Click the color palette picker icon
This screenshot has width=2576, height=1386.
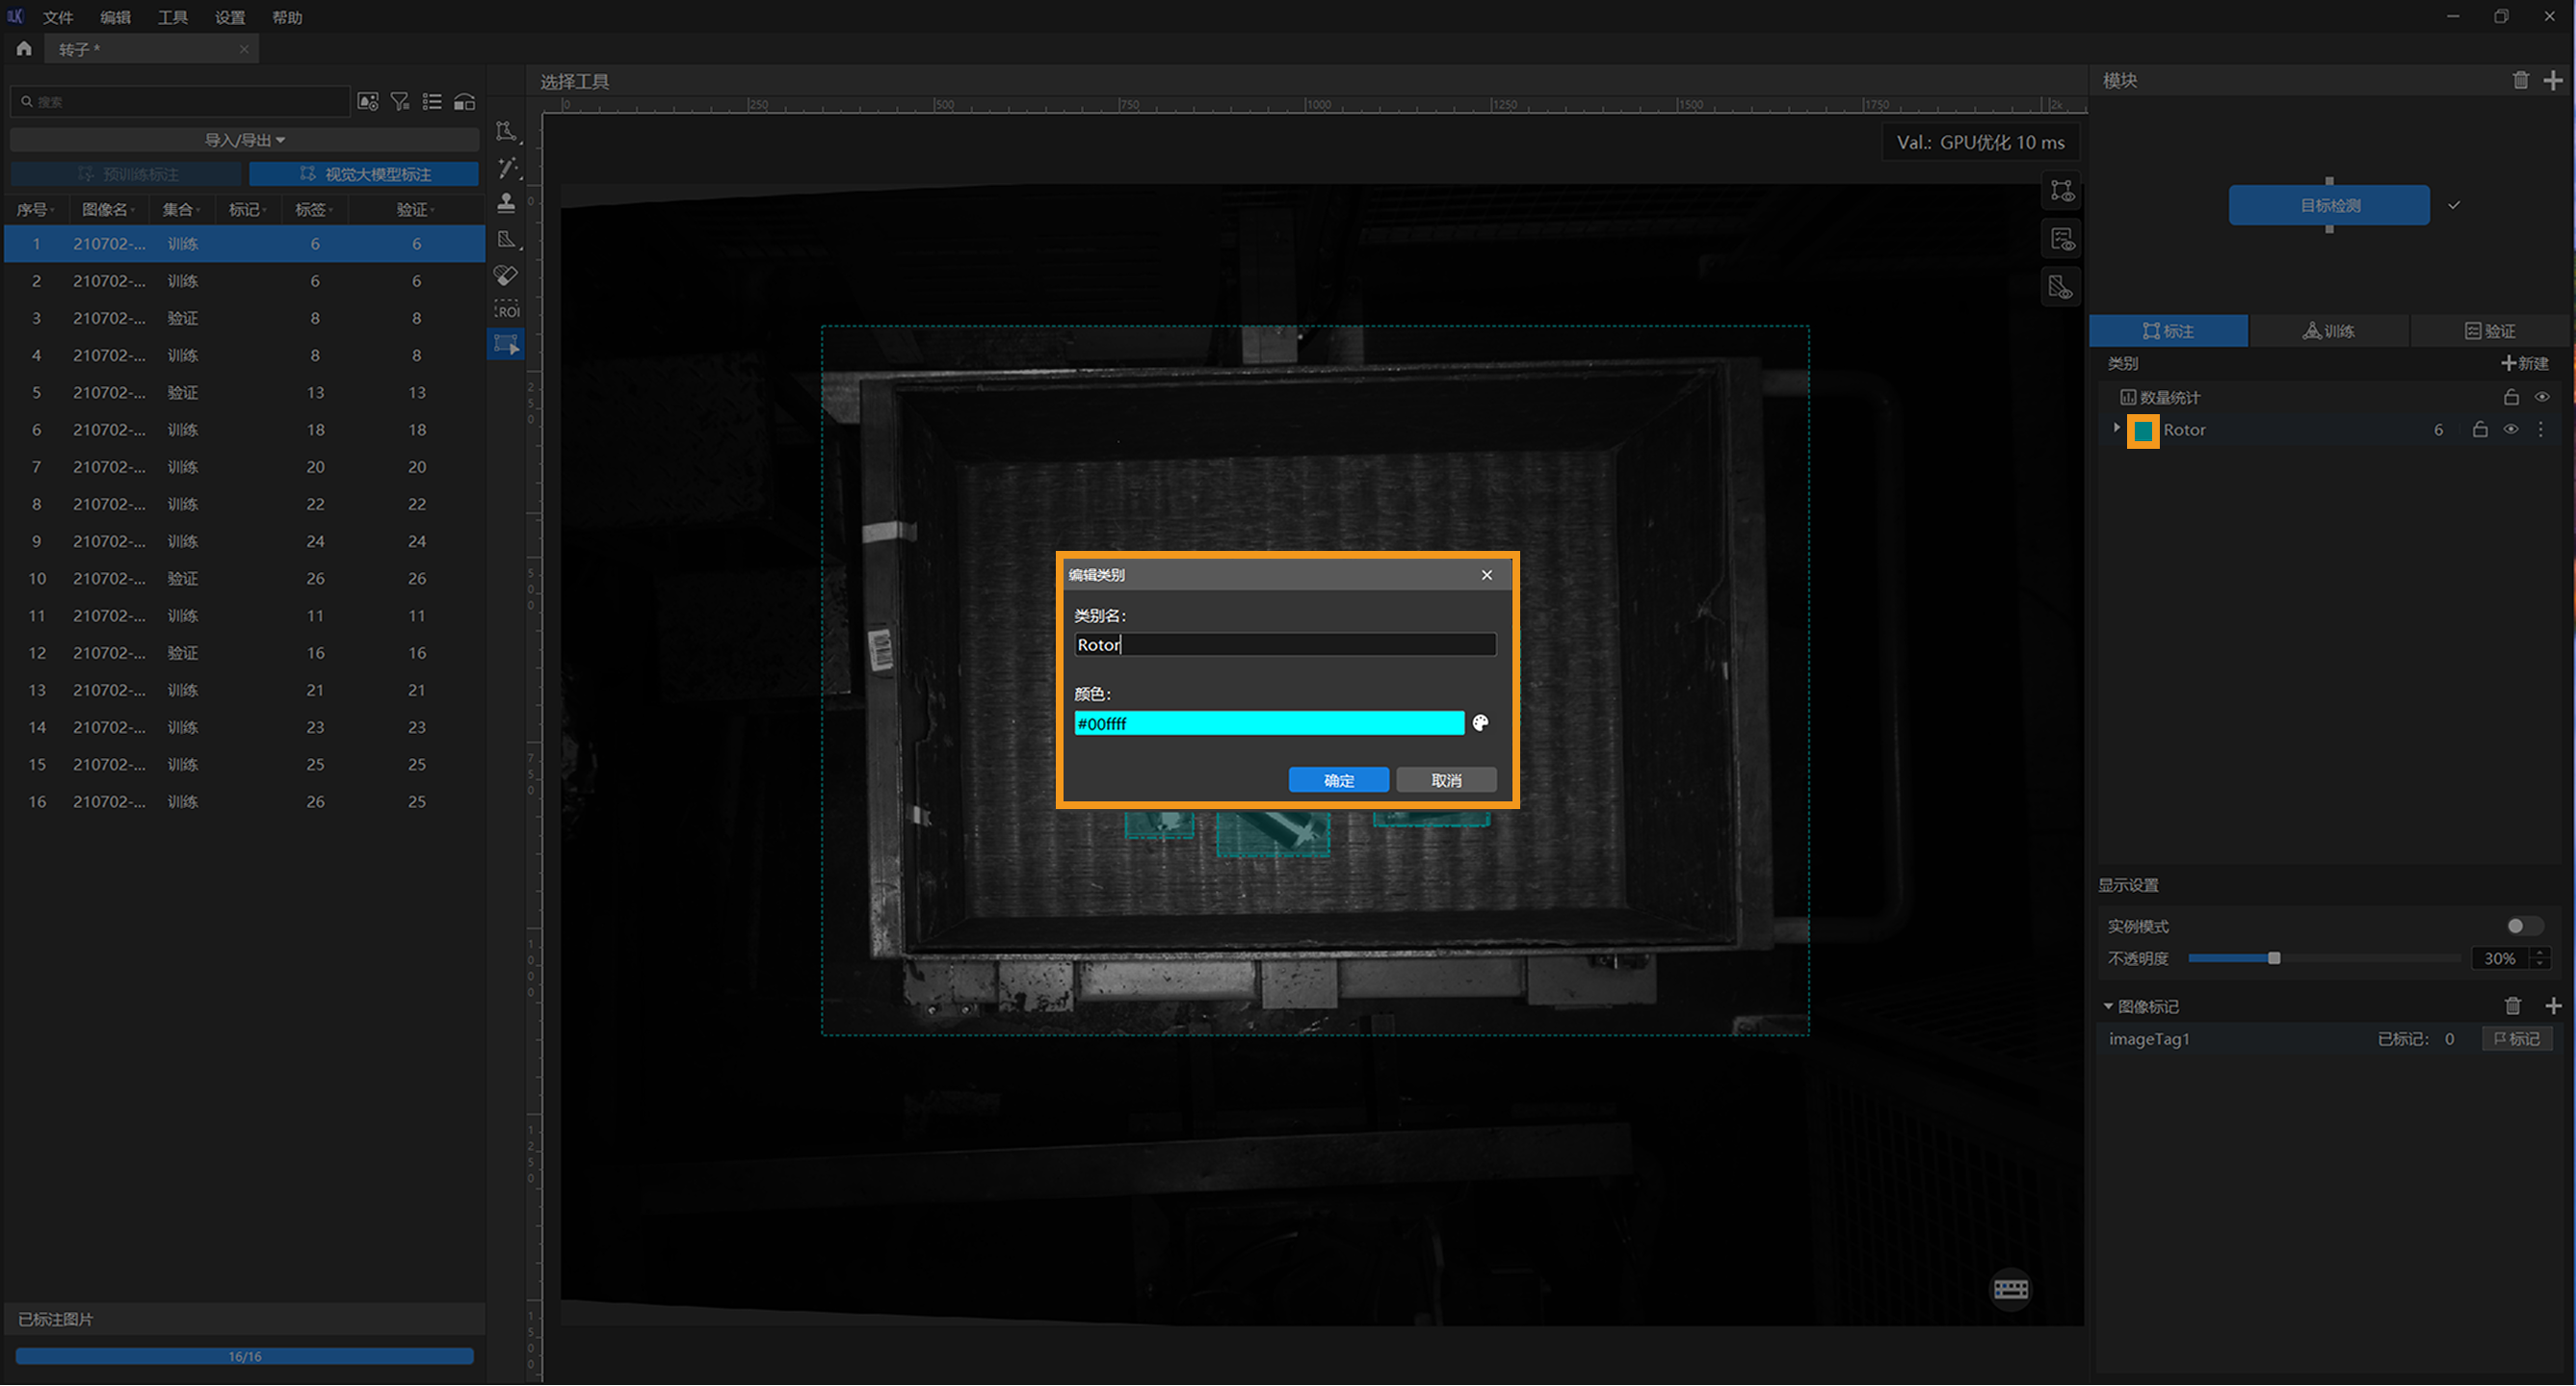(1480, 723)
